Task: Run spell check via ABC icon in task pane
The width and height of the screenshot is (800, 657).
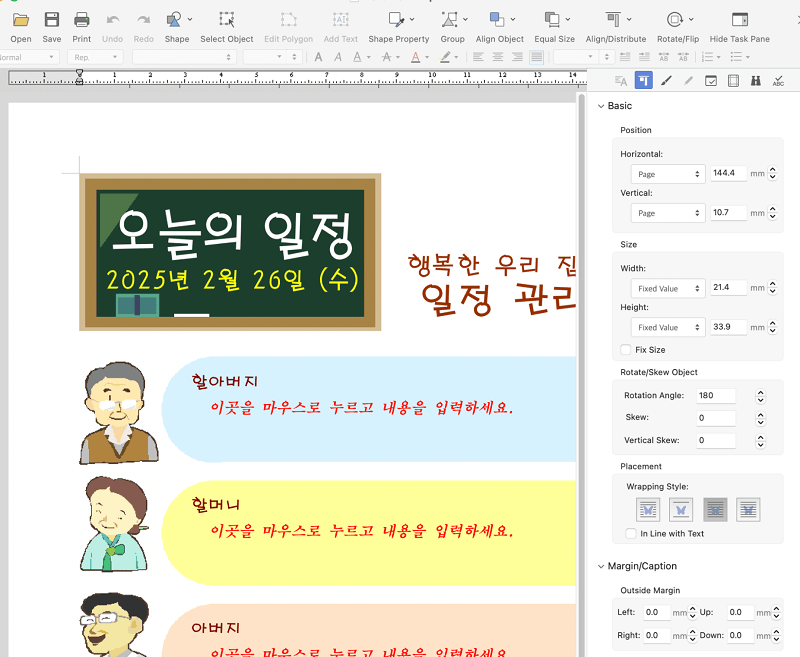Action: 781,81
